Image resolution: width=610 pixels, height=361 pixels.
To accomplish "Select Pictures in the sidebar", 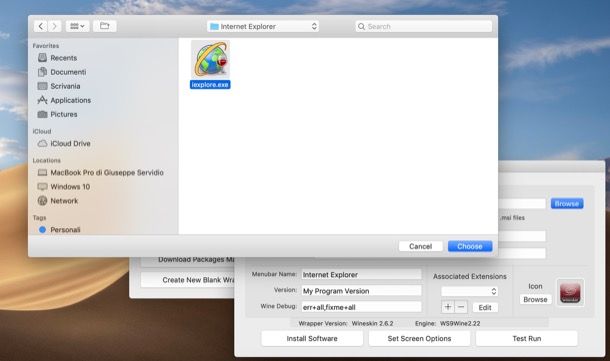I will coord(64,114).
